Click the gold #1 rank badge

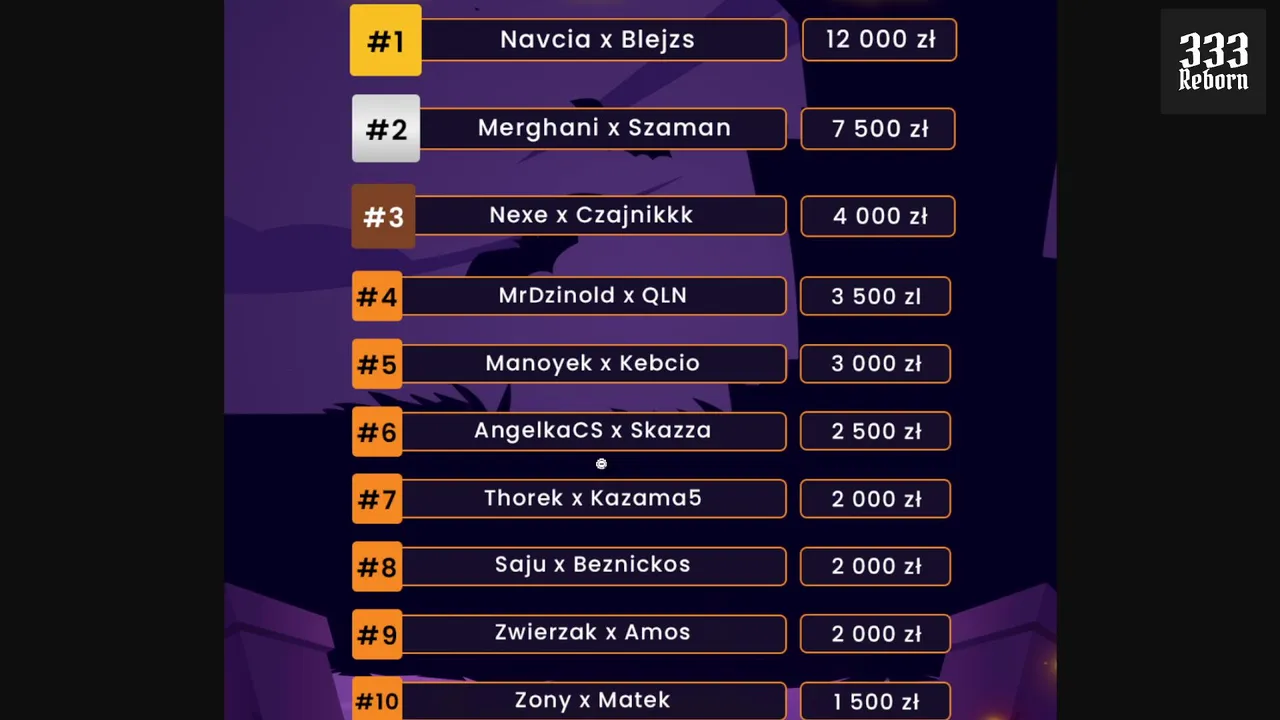click(385, 41)
